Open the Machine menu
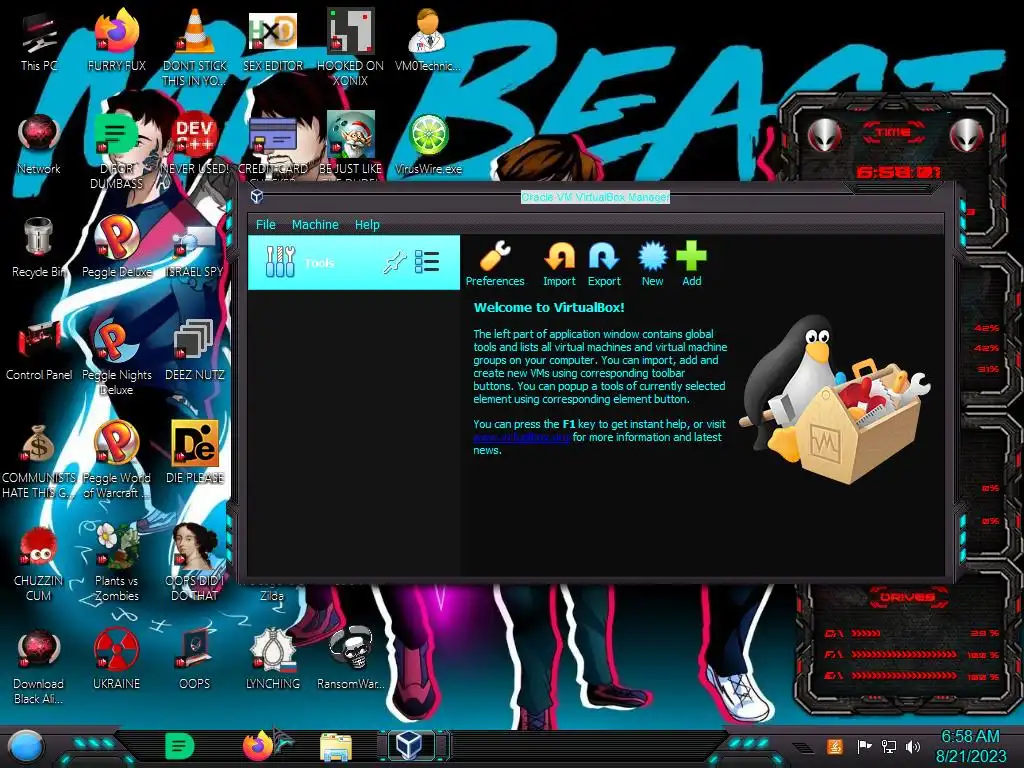The height and width of the screenshot is (768, 1024). point(315,225)
